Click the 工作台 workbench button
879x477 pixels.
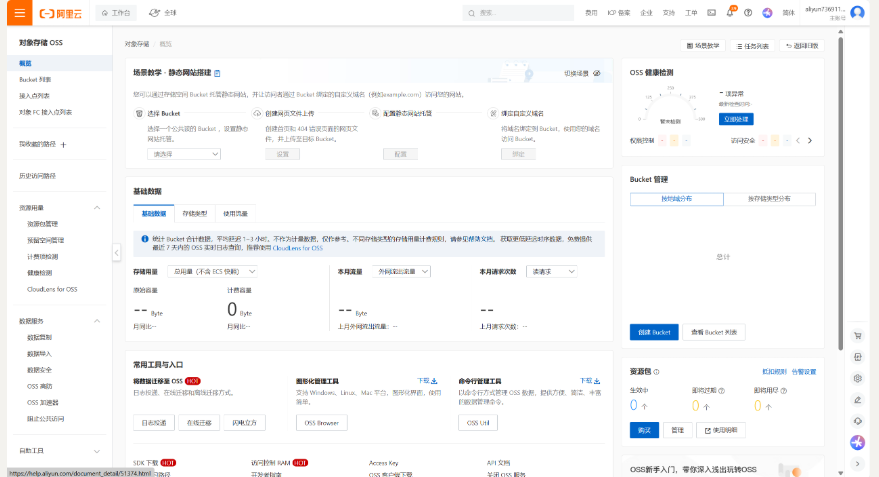(x=116, y=12)
